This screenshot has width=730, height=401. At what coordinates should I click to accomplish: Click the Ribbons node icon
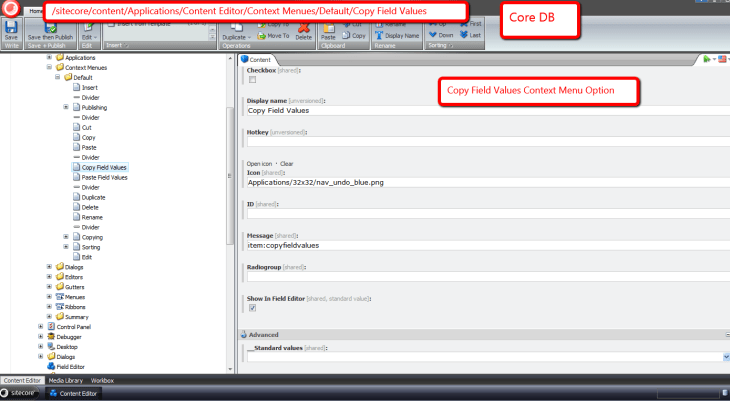pyautogui.click(x=60, y=306)
